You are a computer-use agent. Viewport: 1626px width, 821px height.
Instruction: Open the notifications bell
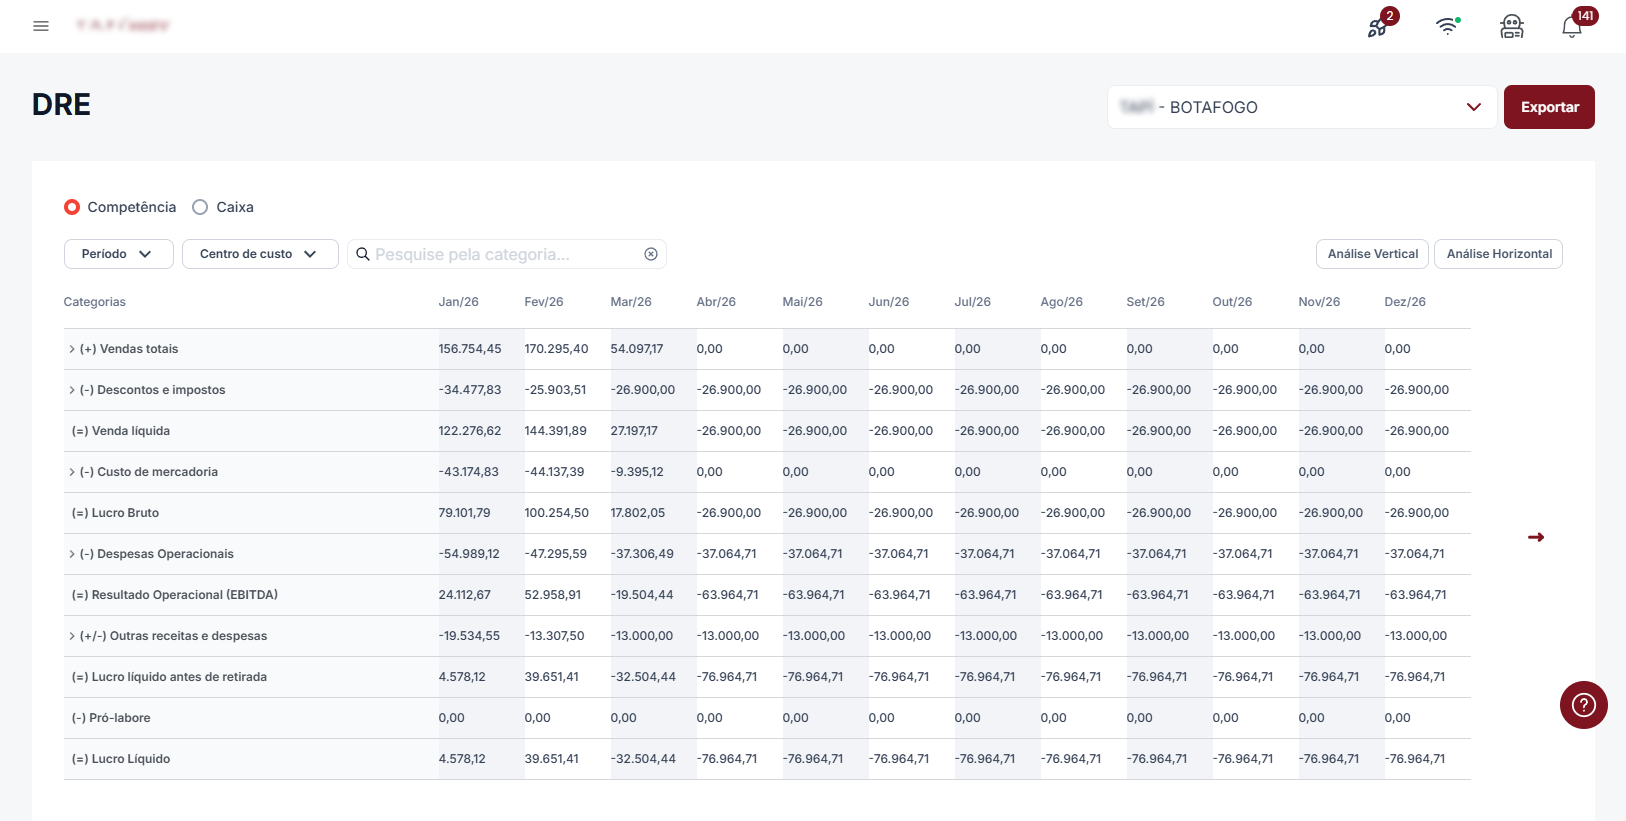coord(1572,27)
